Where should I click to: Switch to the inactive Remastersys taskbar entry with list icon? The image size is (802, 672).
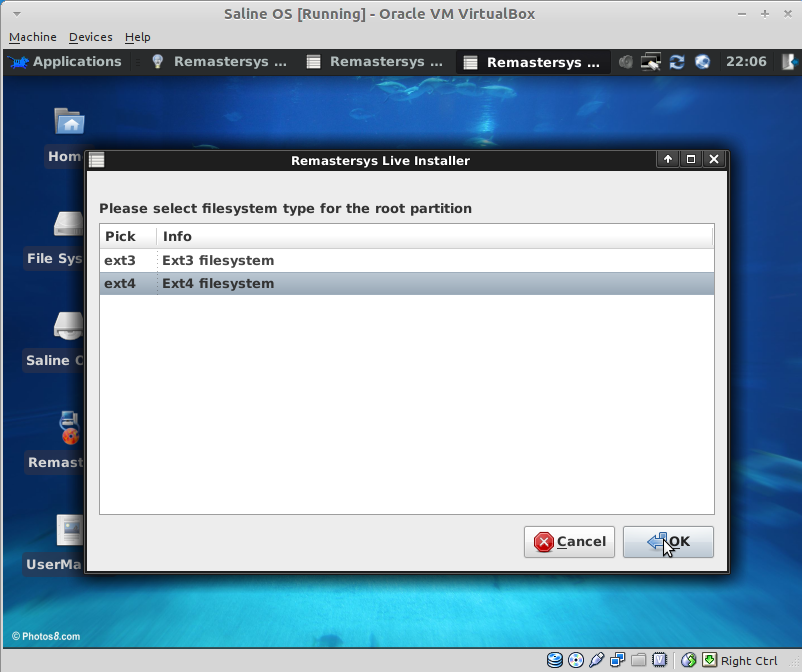click(375, 62)
